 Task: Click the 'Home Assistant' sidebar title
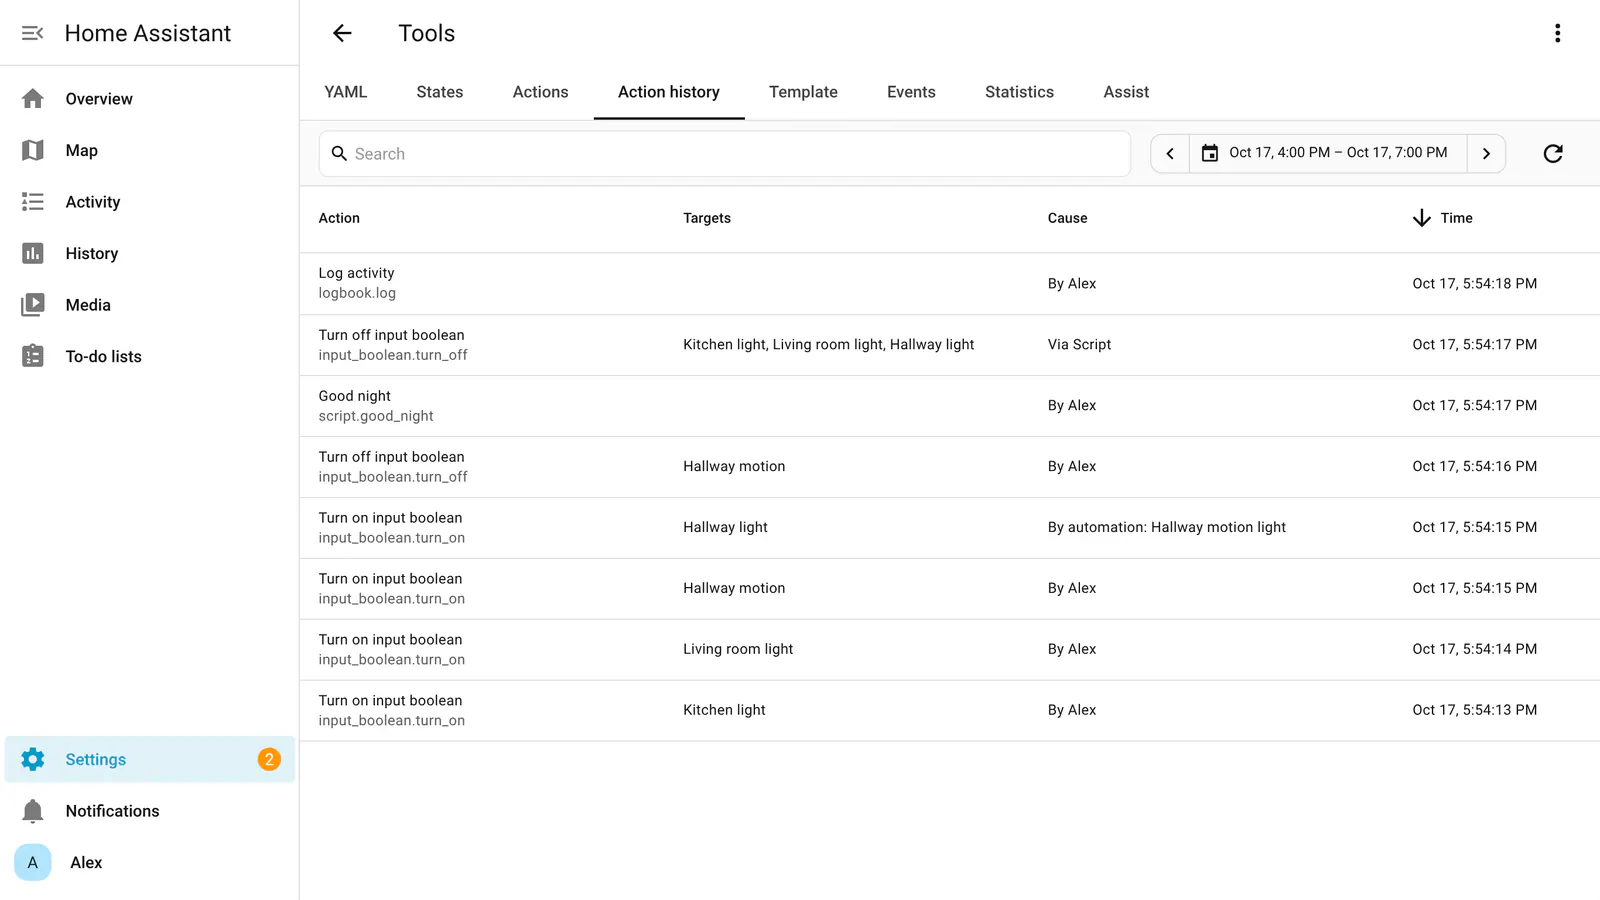click(x=148, y=33)
